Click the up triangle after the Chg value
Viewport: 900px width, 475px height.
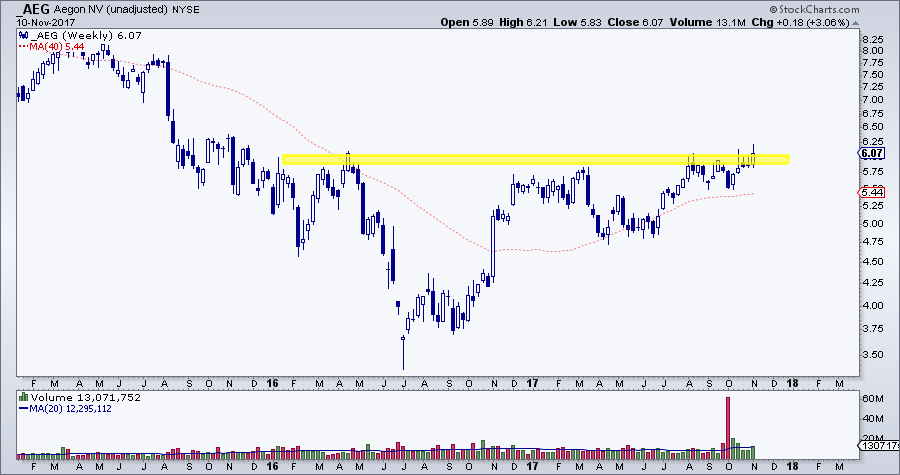point(855,23)
